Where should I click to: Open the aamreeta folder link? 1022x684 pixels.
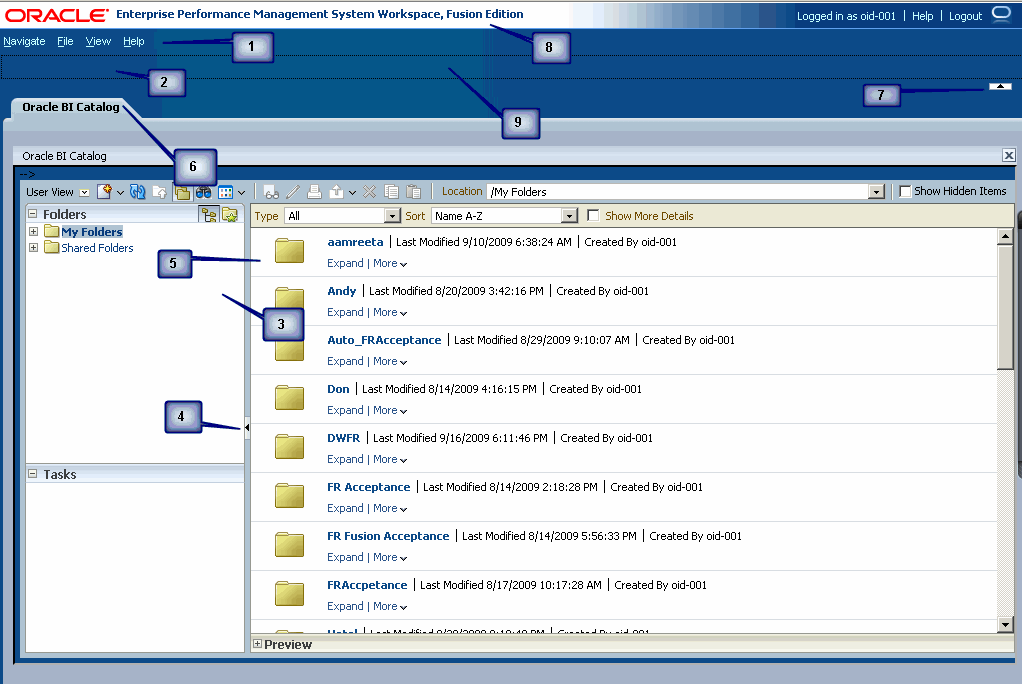(x=355, y=242)
